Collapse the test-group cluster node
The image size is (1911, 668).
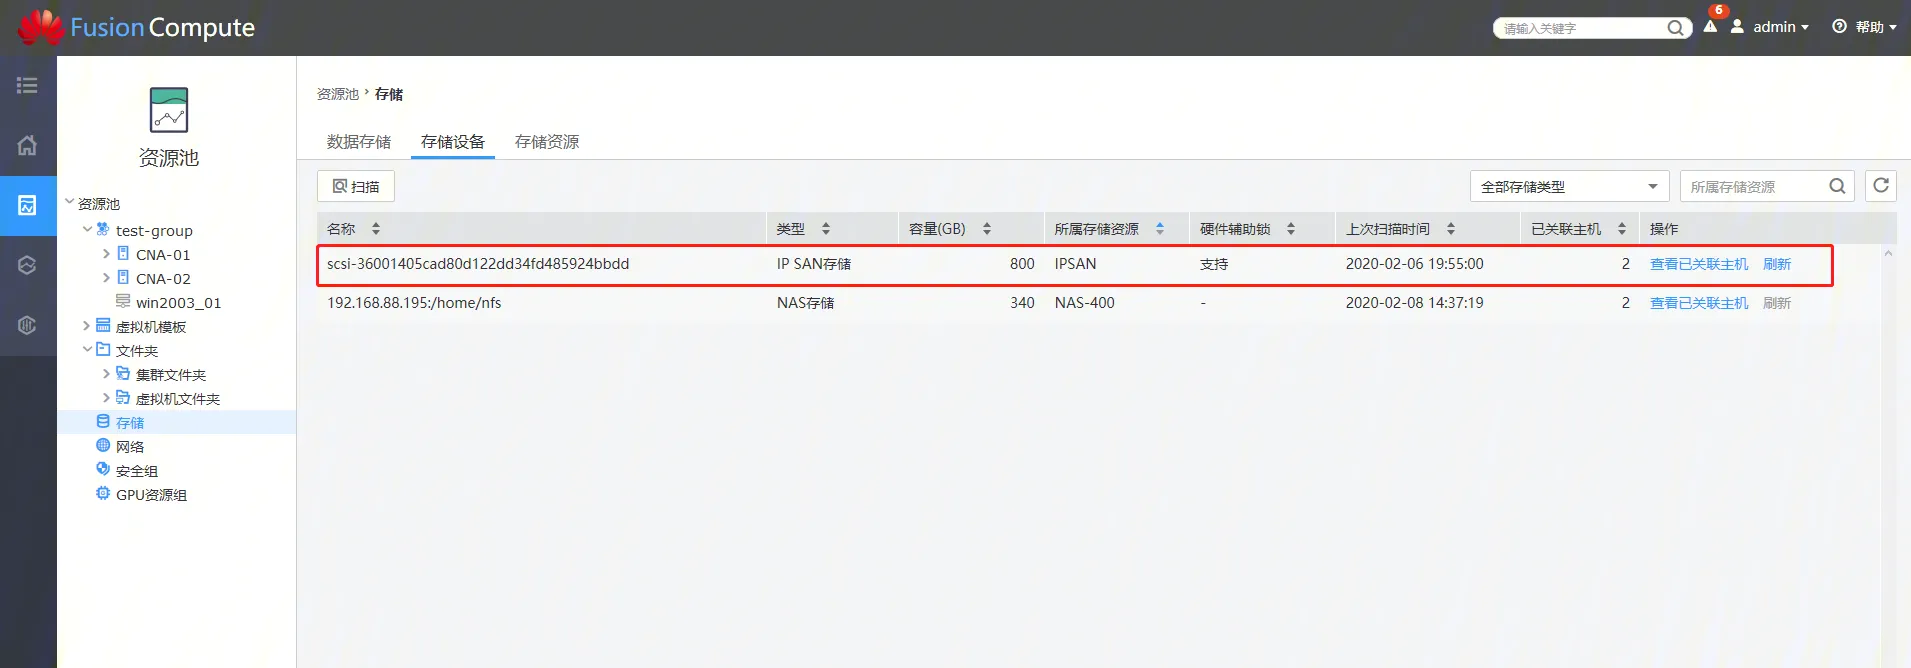[x=87, y=230]
